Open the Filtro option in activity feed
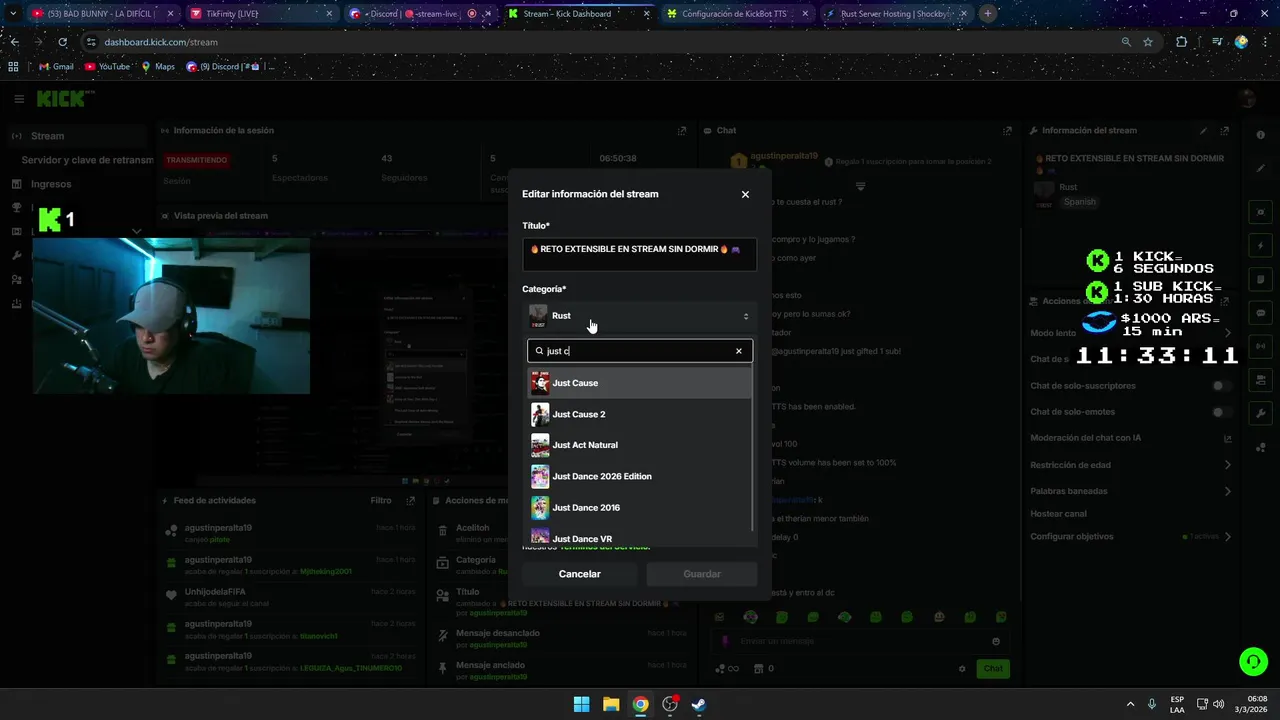This screenshot has height=720, width=1280. (x=381, y=500)
